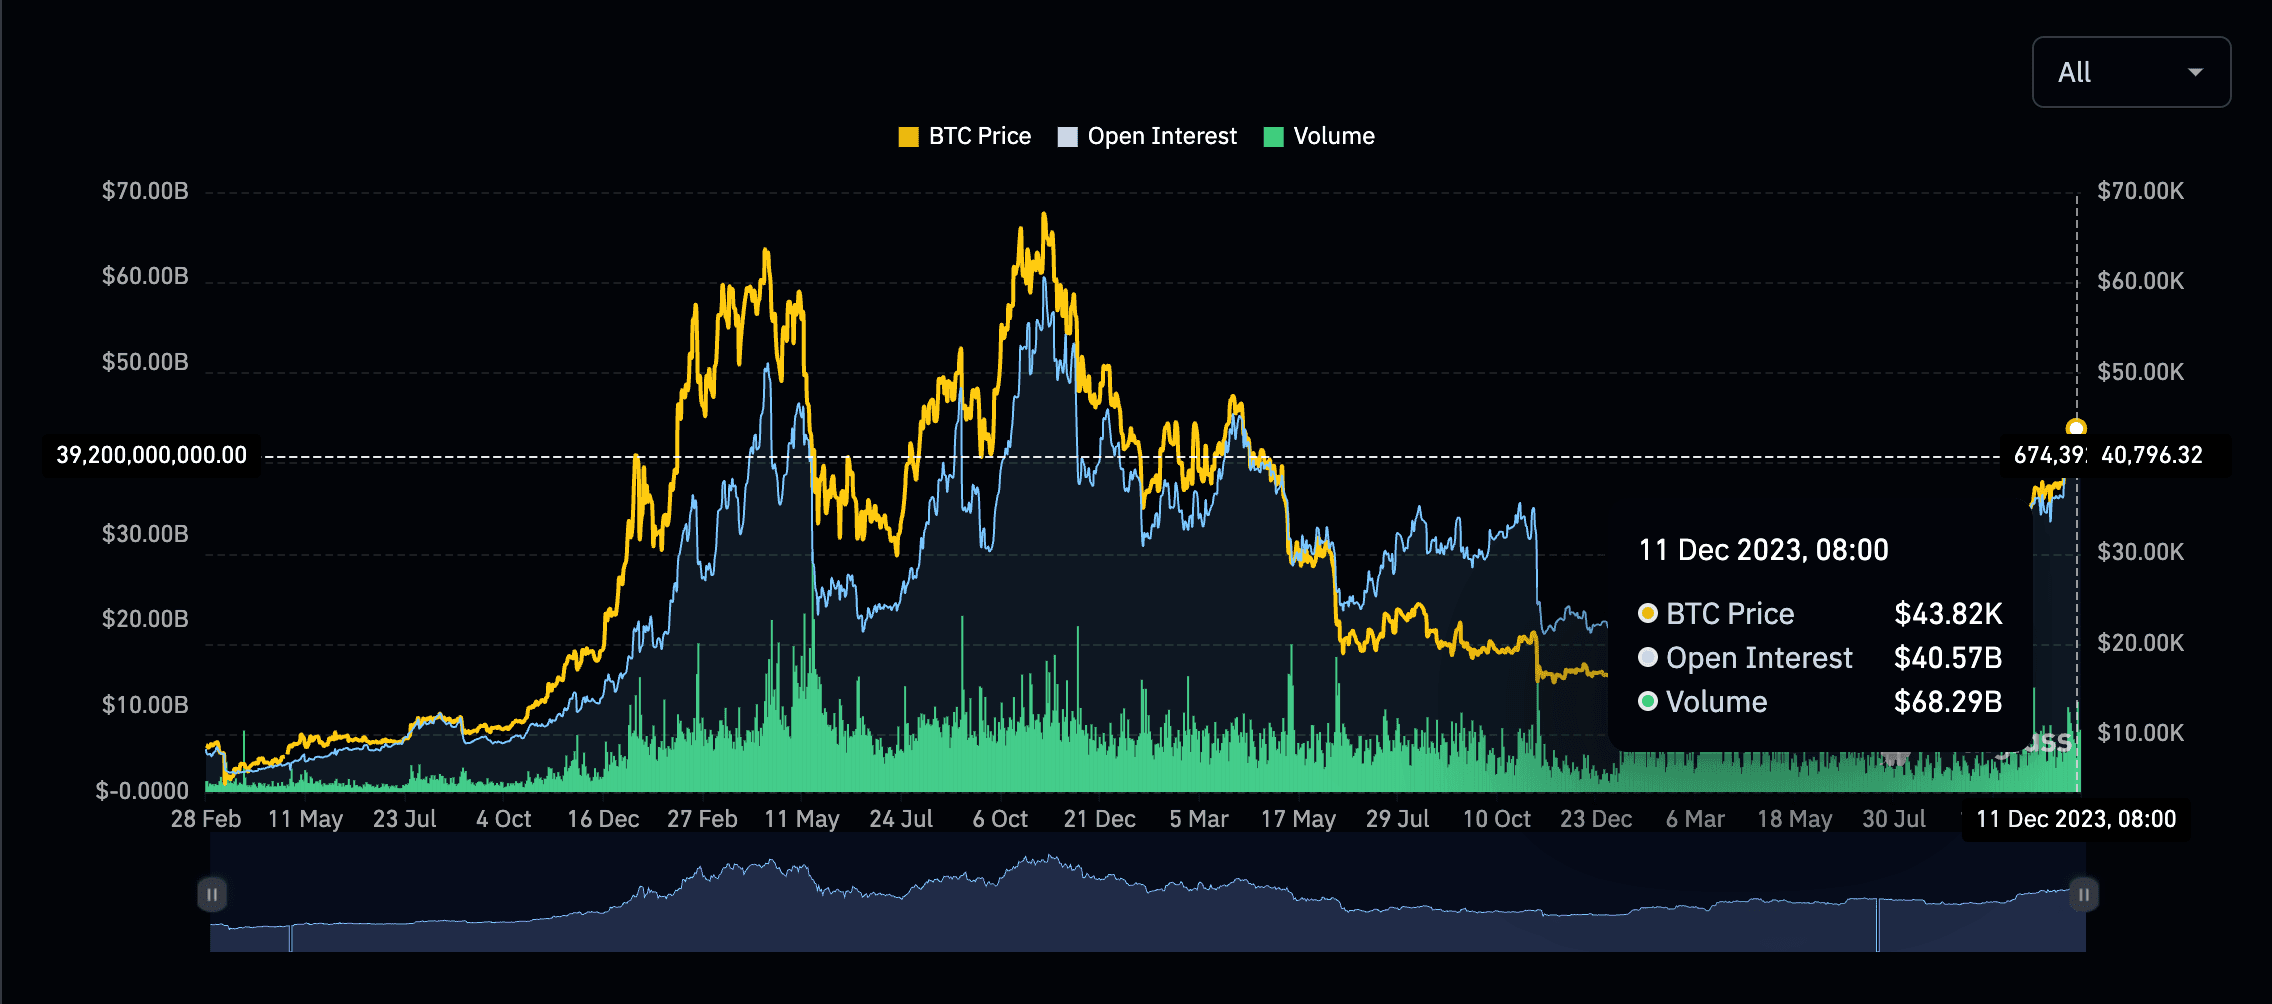Click the 5 Mar x-axis label
Viewport: 2272px width, 1004px height.
point(1199,819)
